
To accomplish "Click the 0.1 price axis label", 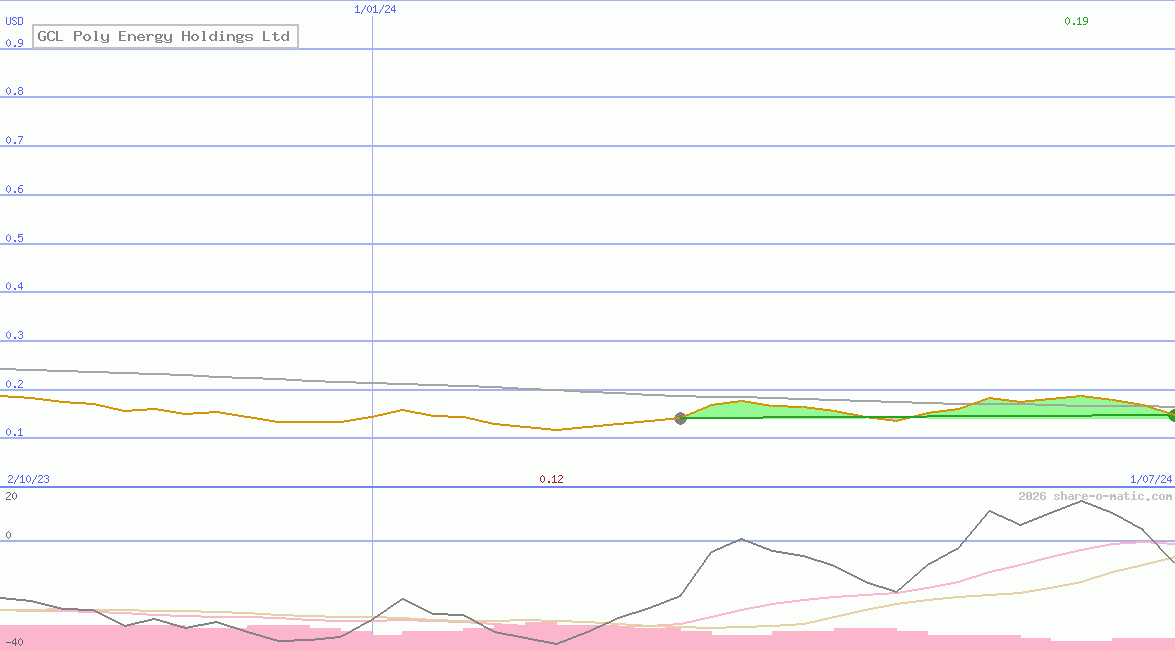I will pos(14,432).
